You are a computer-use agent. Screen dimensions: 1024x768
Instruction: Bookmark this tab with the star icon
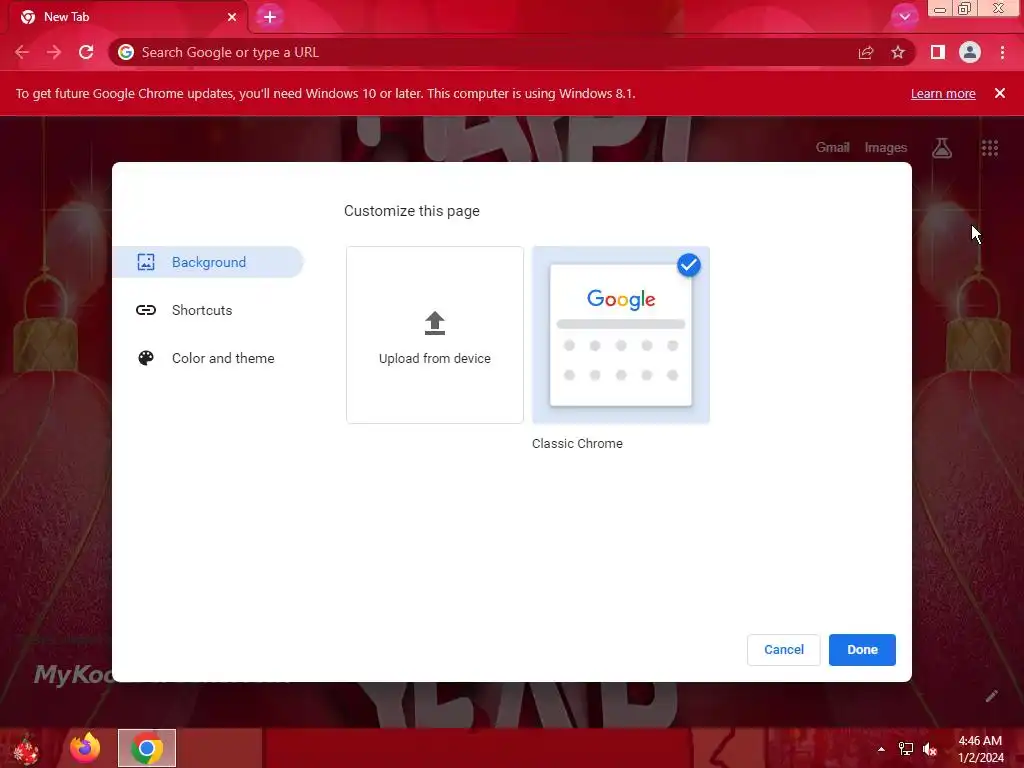898,52
